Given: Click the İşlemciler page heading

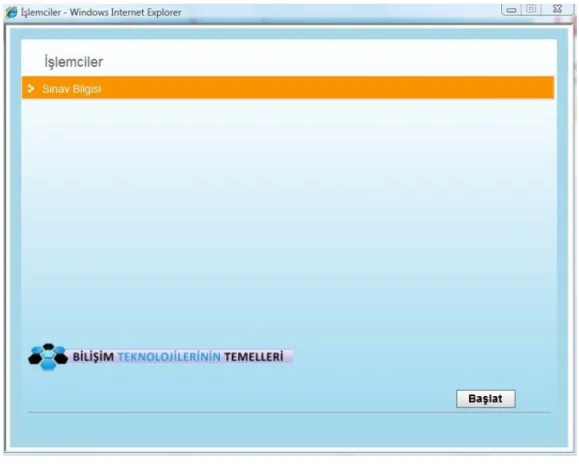Looking at the screenshot, I should 73,61.
